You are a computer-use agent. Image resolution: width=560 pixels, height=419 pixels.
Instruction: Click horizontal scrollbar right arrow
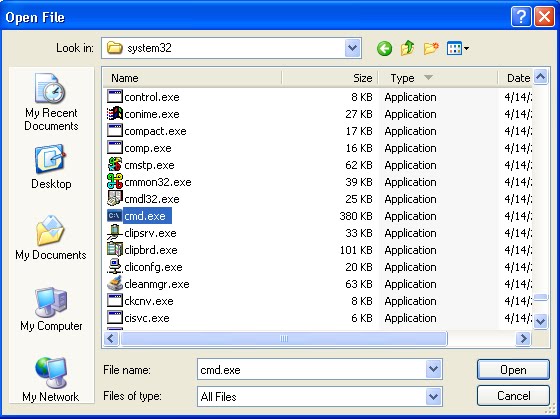(524, 338)
